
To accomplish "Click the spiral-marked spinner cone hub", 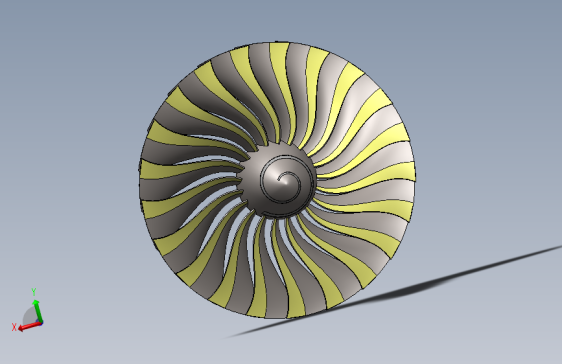I will 278,179.
